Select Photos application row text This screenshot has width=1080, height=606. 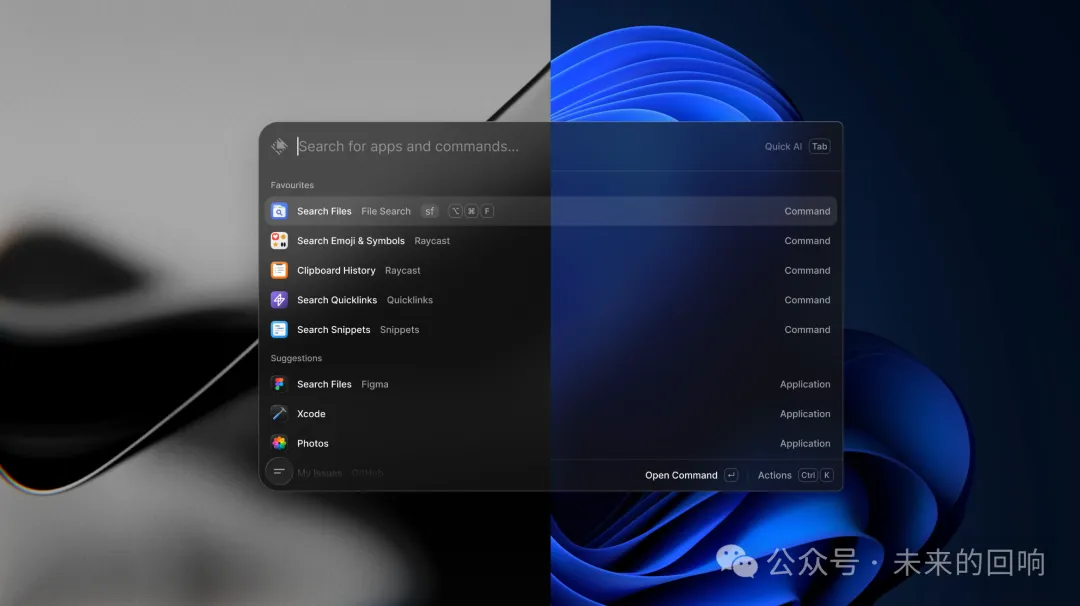point(313,443)
